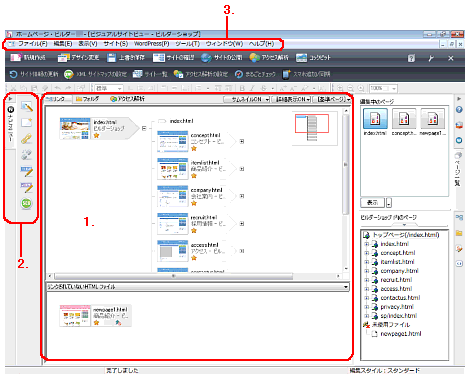Switch to the フォルダ tab

click(x=87, y=99)
